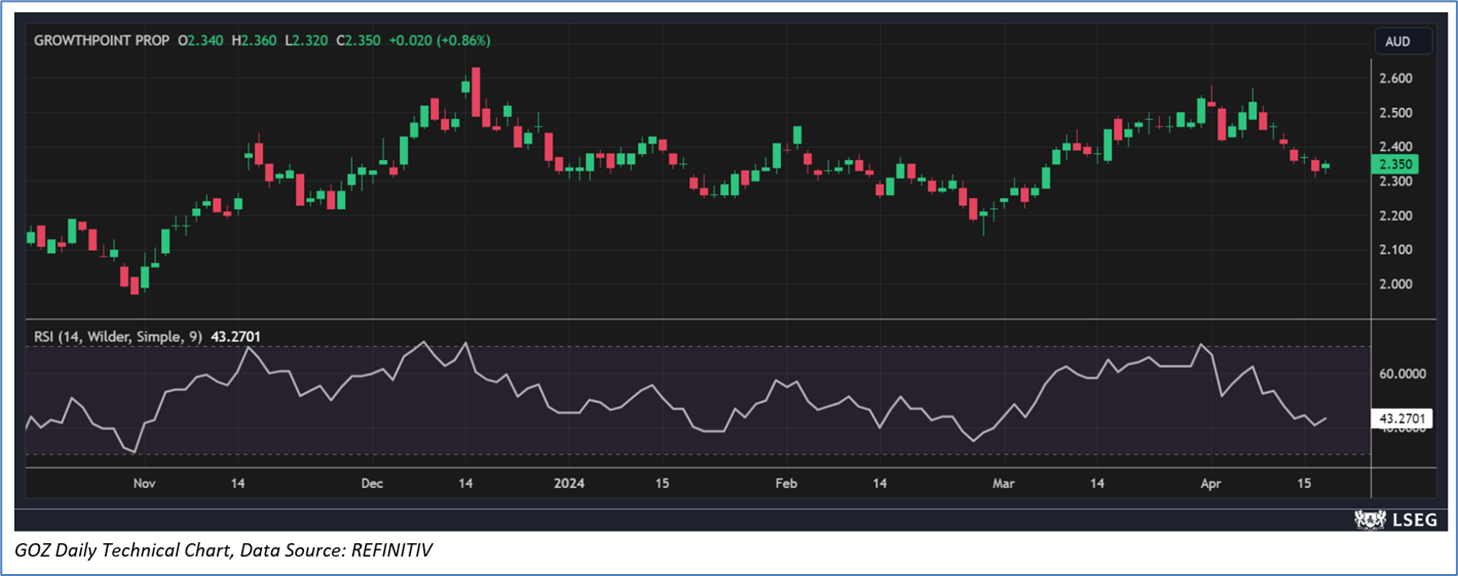Screen dimensions: 1458x576
Task: Click the Apr date axis label
Action: (x=1211, y=484)
